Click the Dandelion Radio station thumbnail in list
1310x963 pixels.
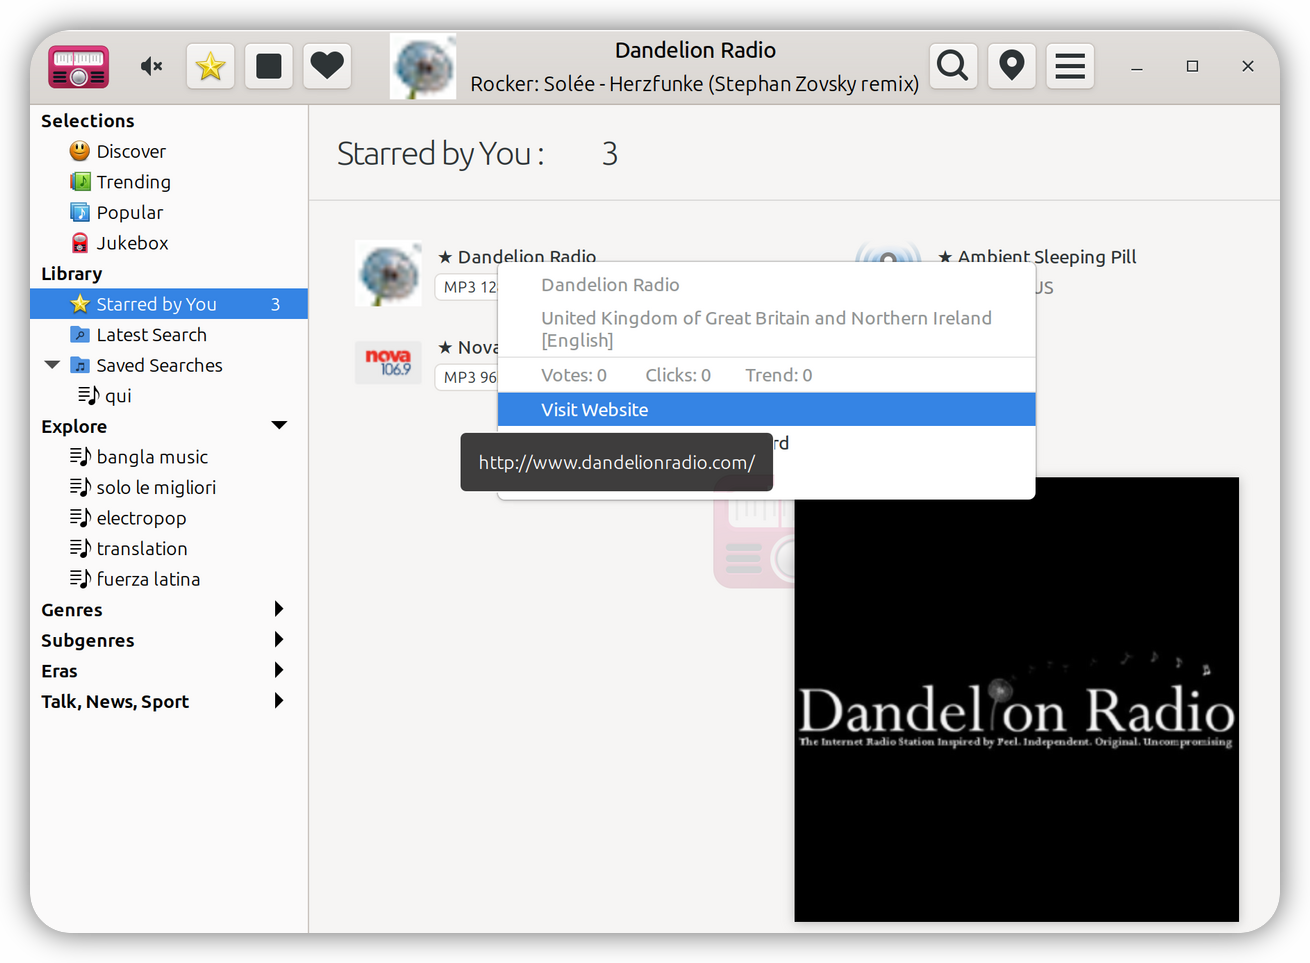(x=388, y=273)
